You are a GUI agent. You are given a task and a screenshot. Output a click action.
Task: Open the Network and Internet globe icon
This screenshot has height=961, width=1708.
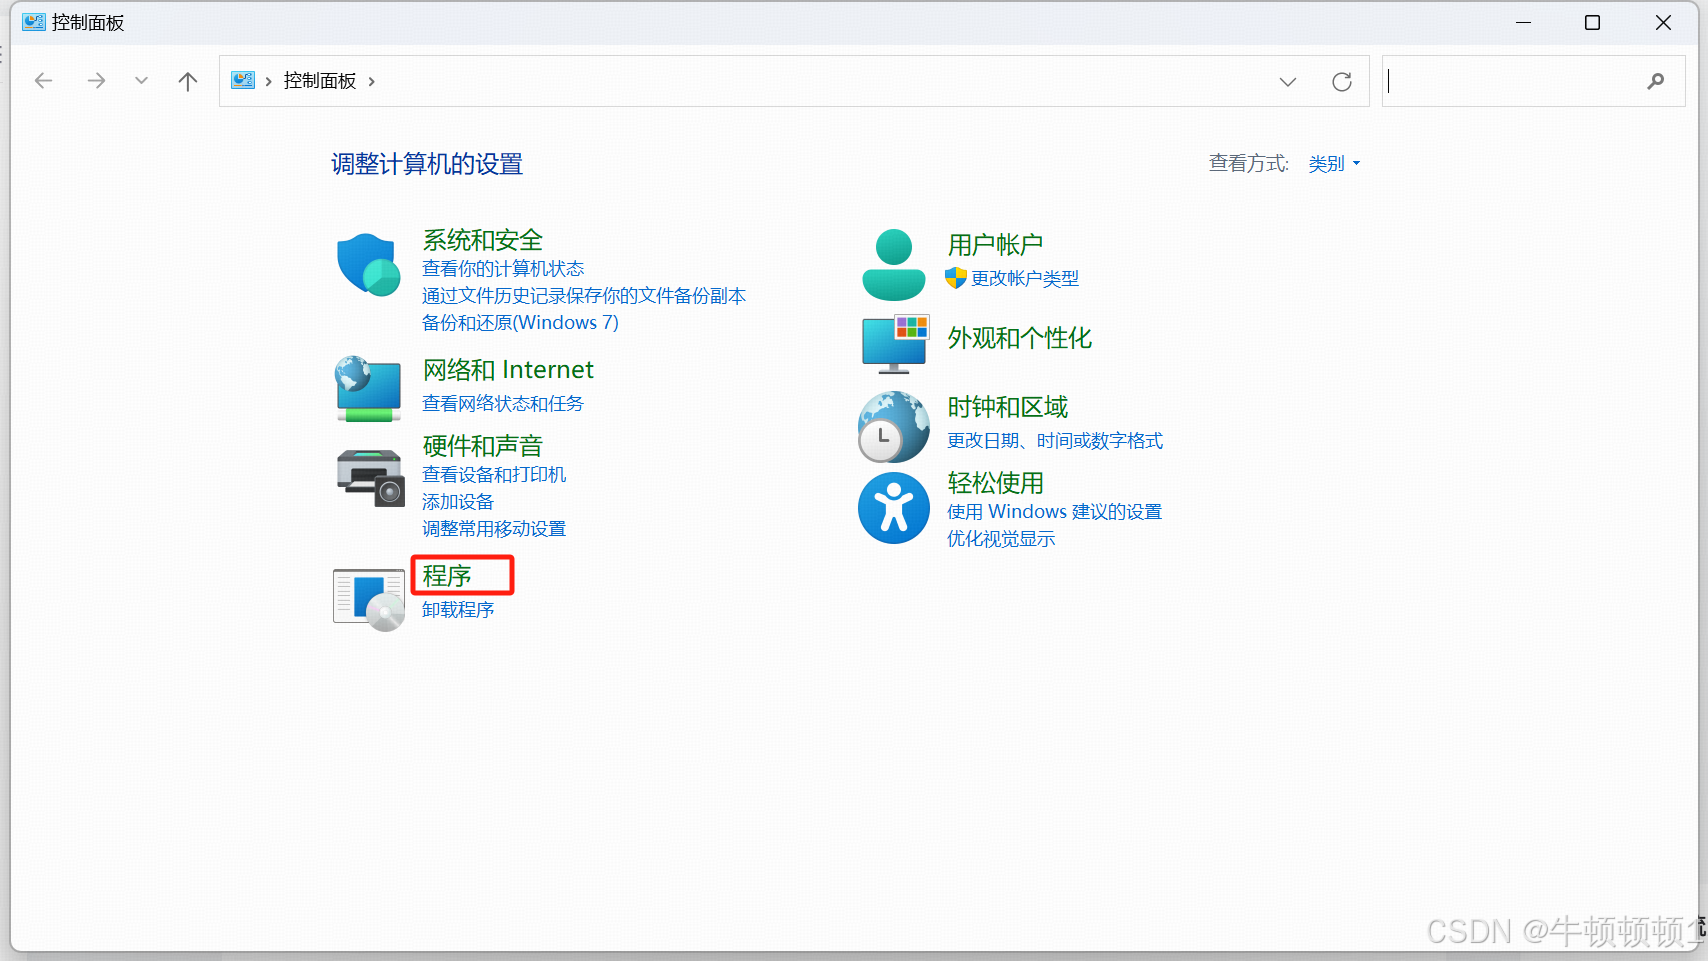(368, 389)
